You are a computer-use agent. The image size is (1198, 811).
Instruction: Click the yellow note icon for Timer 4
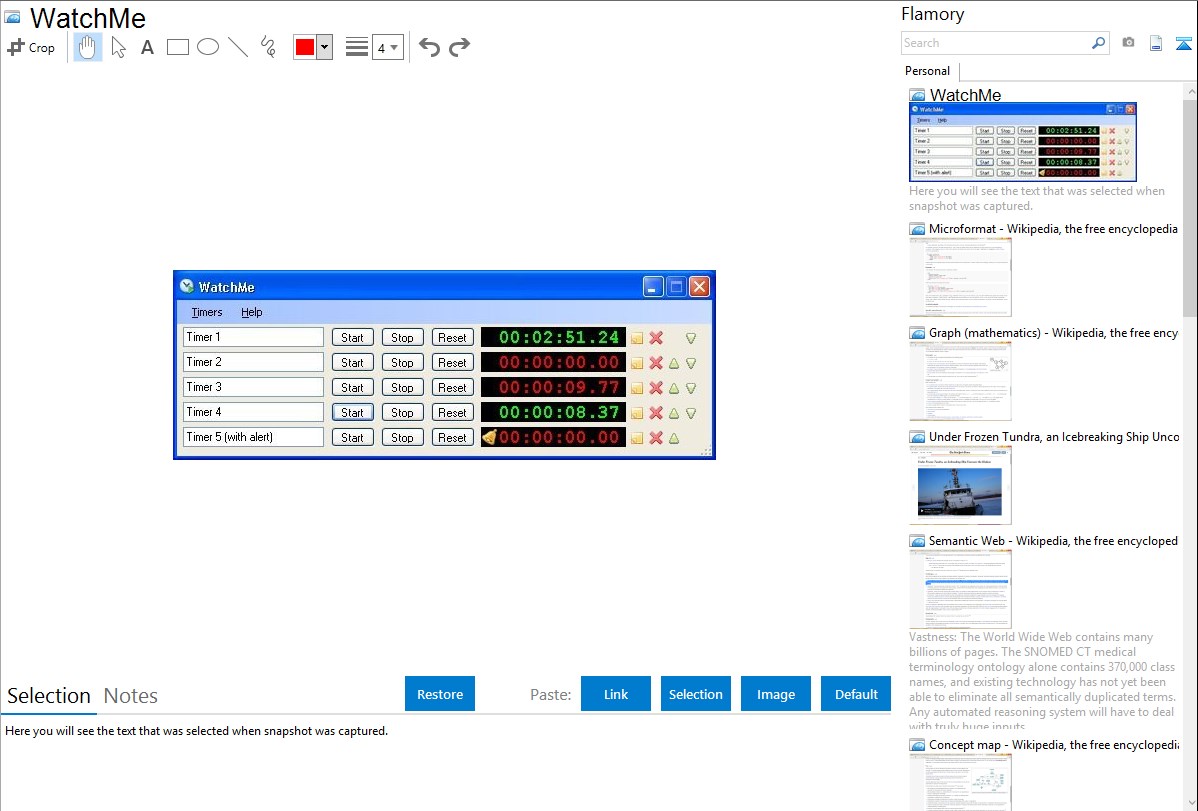pyautogui.click(x=637, y=414)
